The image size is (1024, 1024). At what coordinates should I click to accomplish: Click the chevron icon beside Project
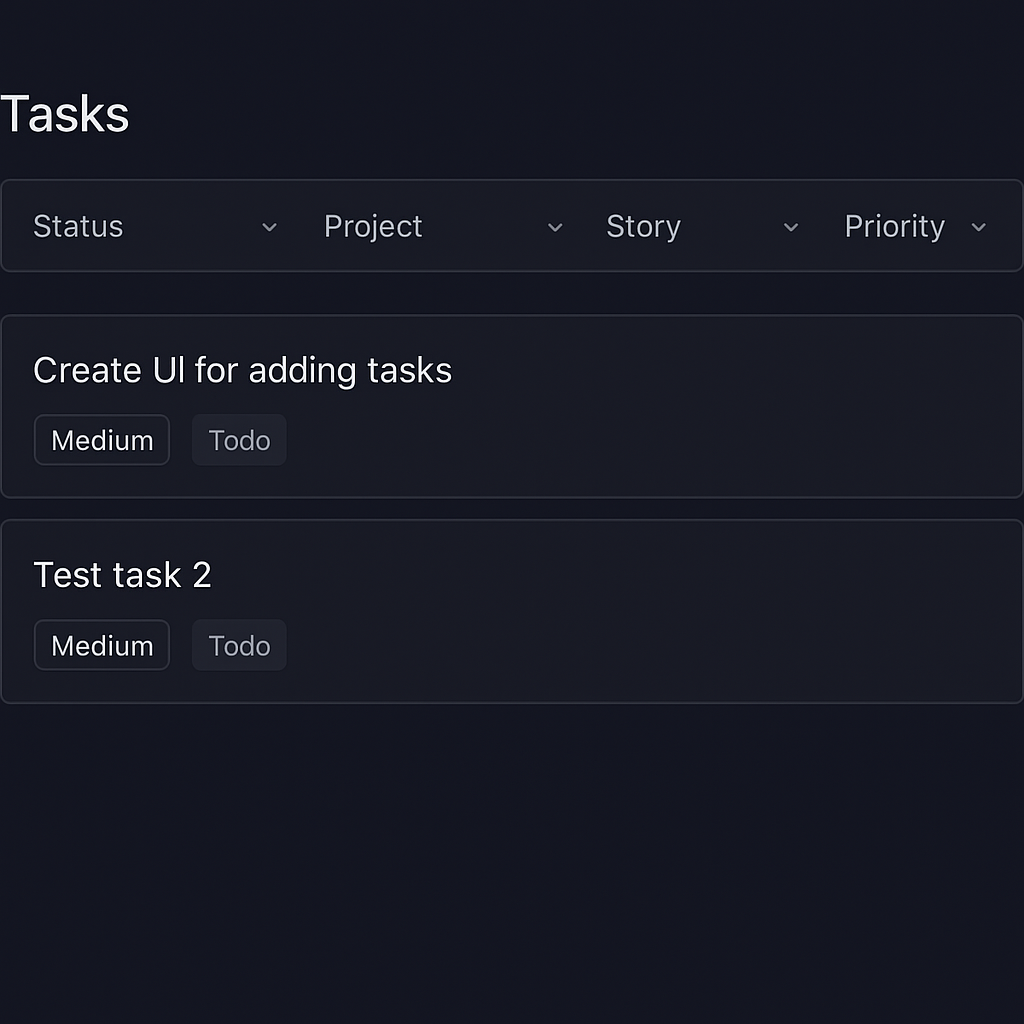pos(555,227)
